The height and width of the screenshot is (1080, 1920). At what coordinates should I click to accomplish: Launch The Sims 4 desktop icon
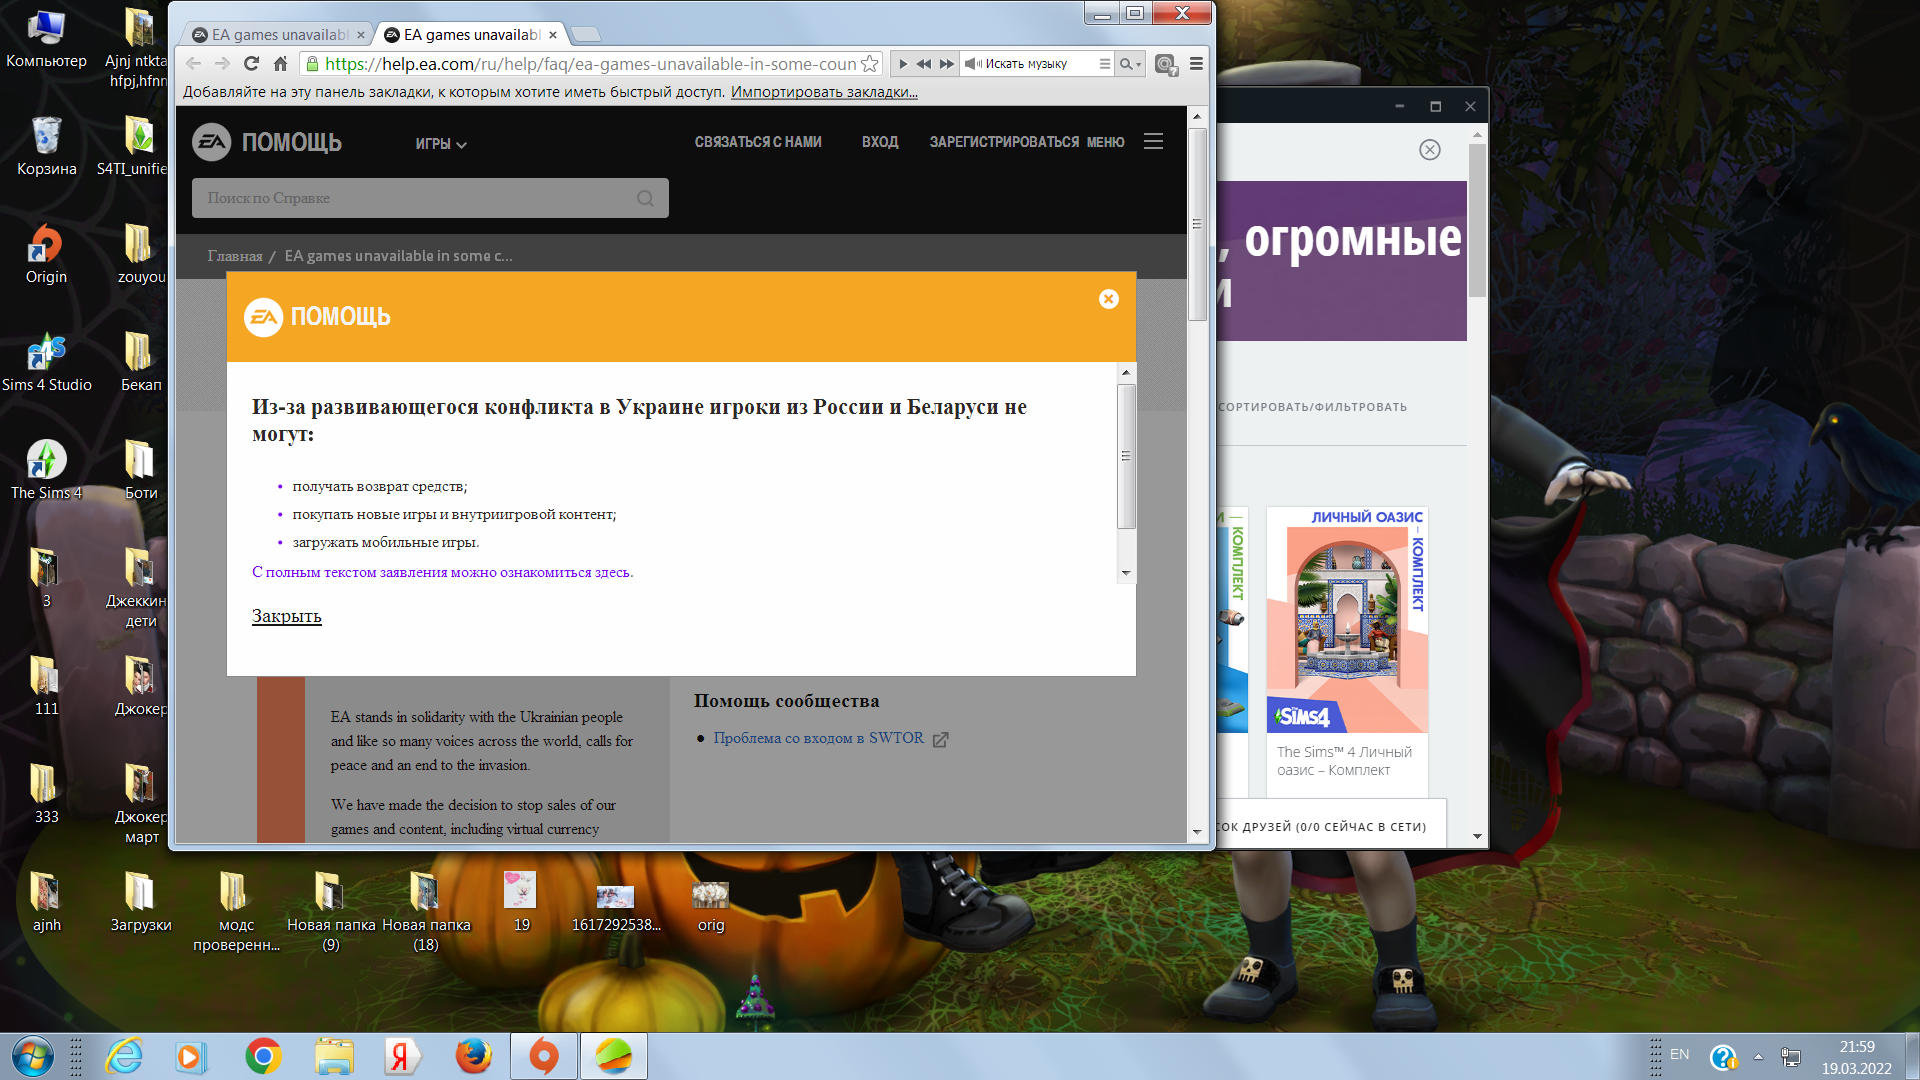[x=46, y=472]
